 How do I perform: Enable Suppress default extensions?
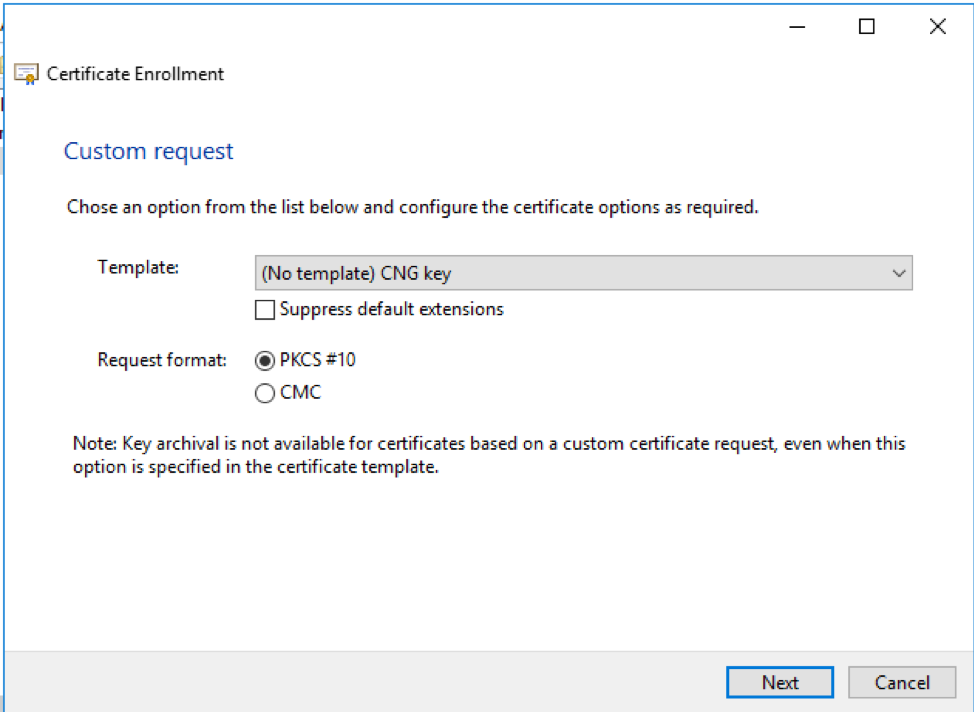pos(265,310)
